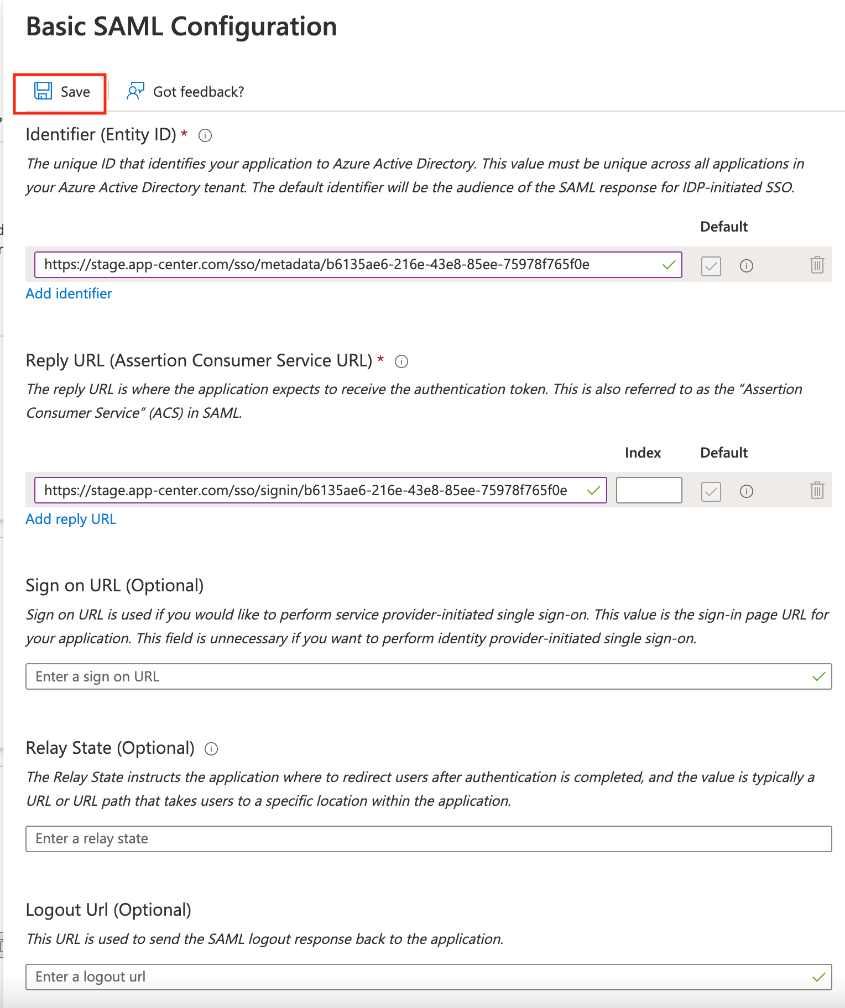Delete the reply URL row using its trash icon

pyautogui.click(x=817, y=490)
